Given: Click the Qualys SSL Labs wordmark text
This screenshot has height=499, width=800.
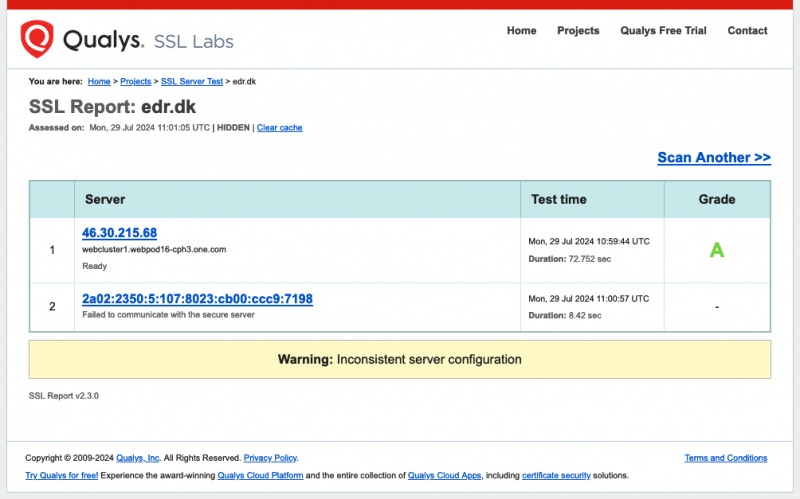Looking at the screenshot, I should pyautogui.click(x=148, y=40).
